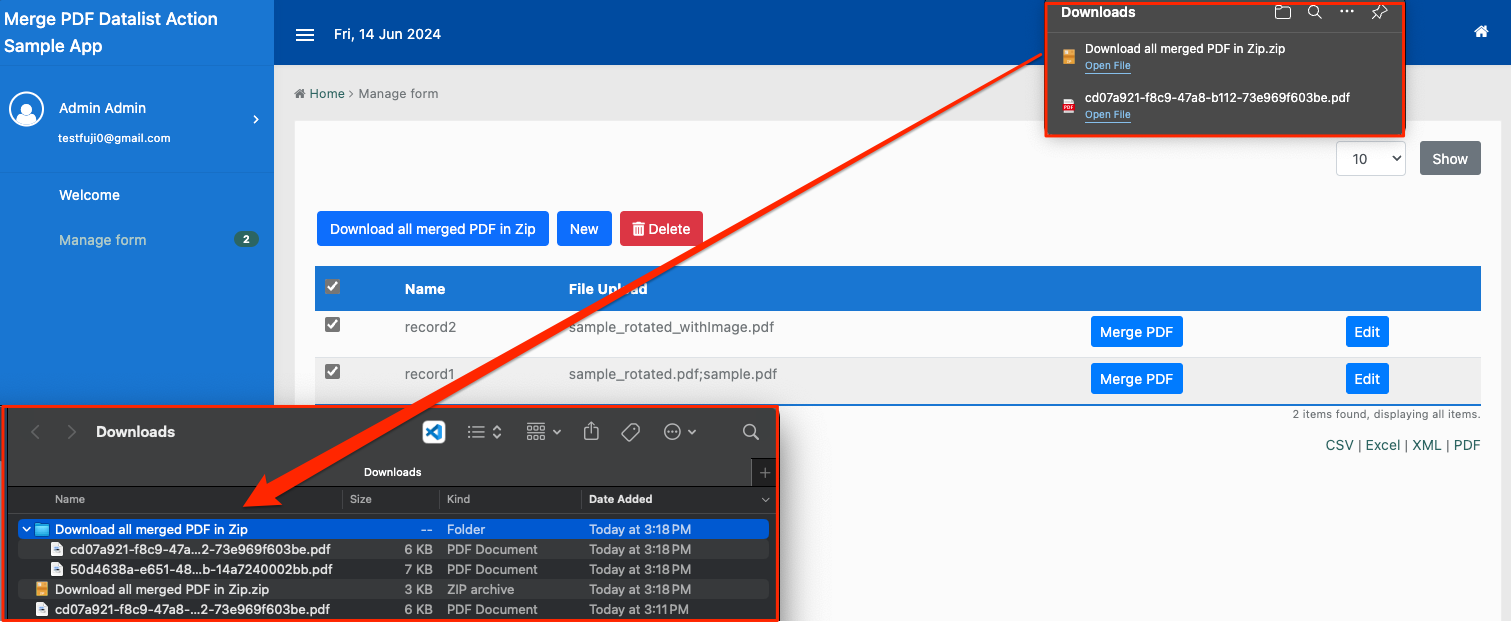Click the Finder tag icon
Viewport: 1511px width, 622px height.
(630, 432)
